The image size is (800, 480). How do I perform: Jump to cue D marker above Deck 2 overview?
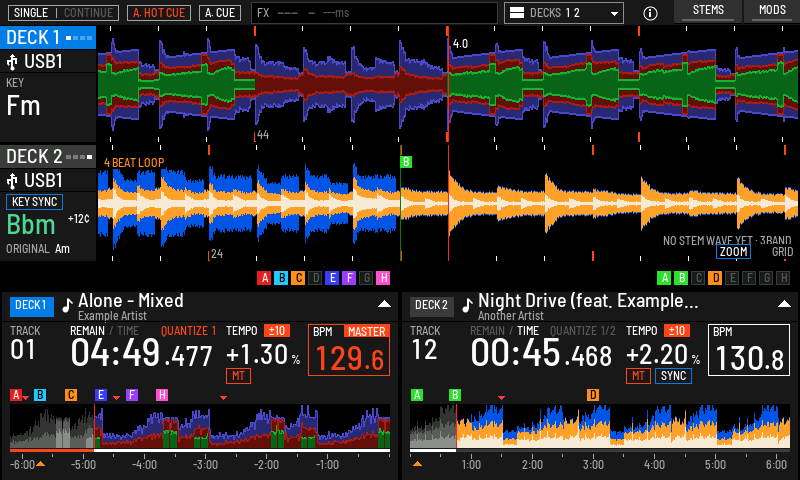(x=593, y=395)
